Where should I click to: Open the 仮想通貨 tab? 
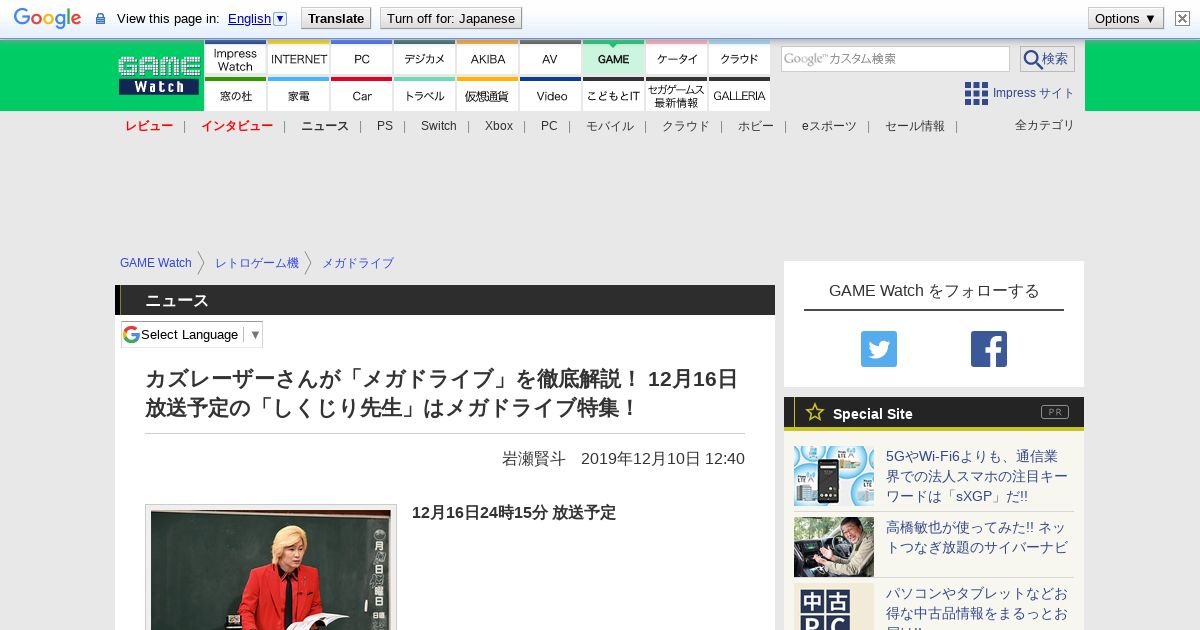tap(488, 95)
